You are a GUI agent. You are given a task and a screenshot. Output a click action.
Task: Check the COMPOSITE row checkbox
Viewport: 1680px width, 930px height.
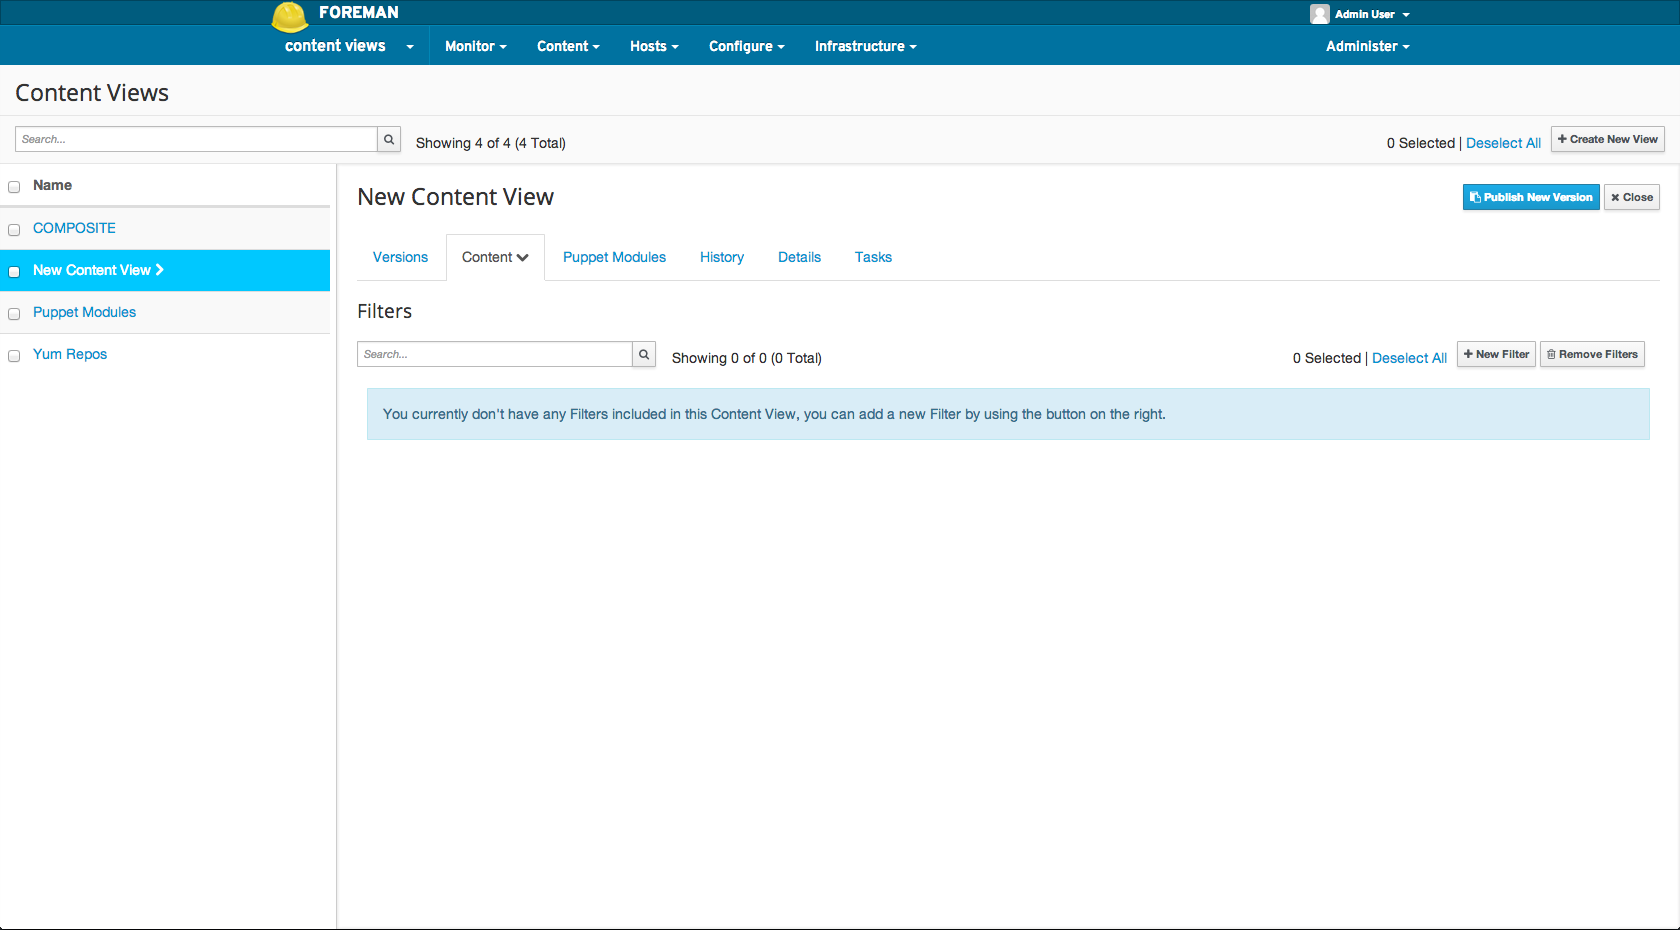(x=14, y=230)
